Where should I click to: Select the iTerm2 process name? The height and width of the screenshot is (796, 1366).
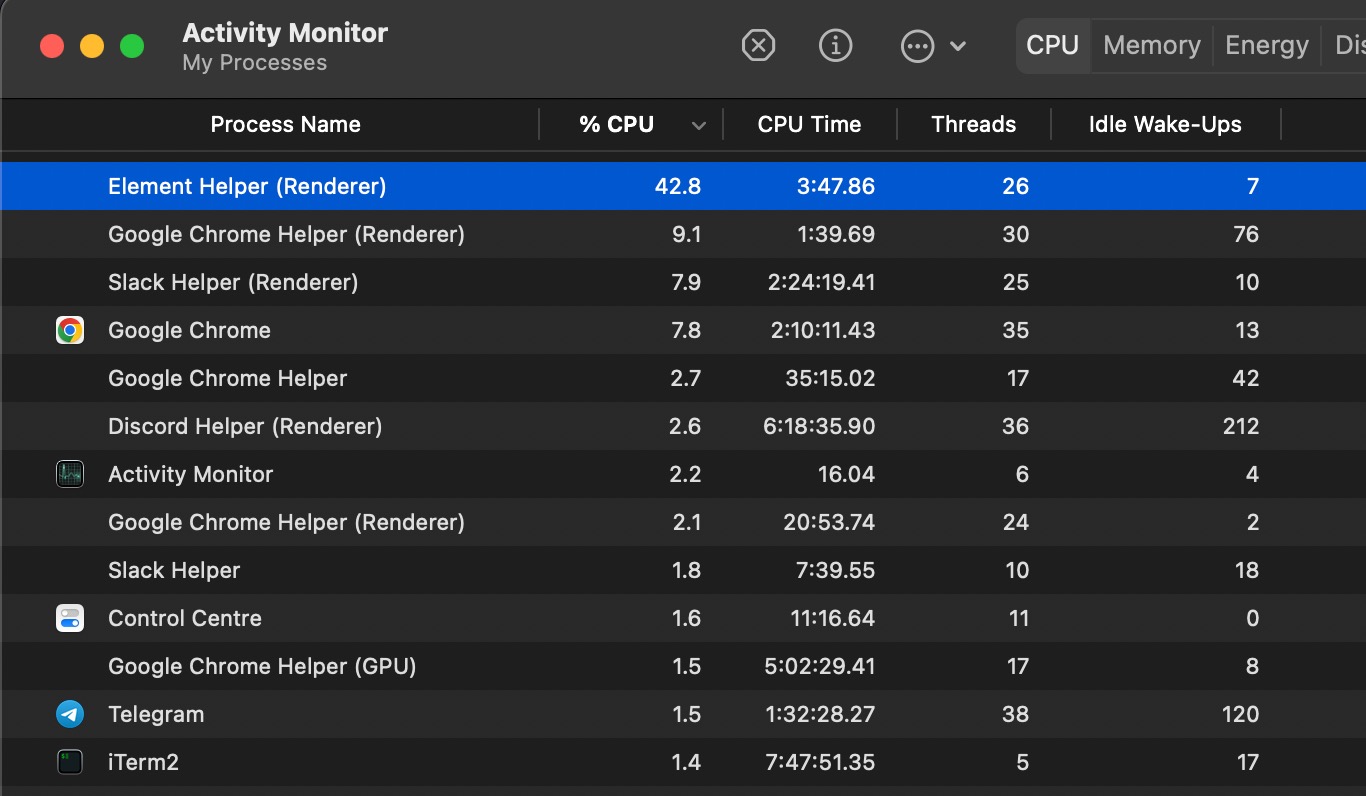143,762
